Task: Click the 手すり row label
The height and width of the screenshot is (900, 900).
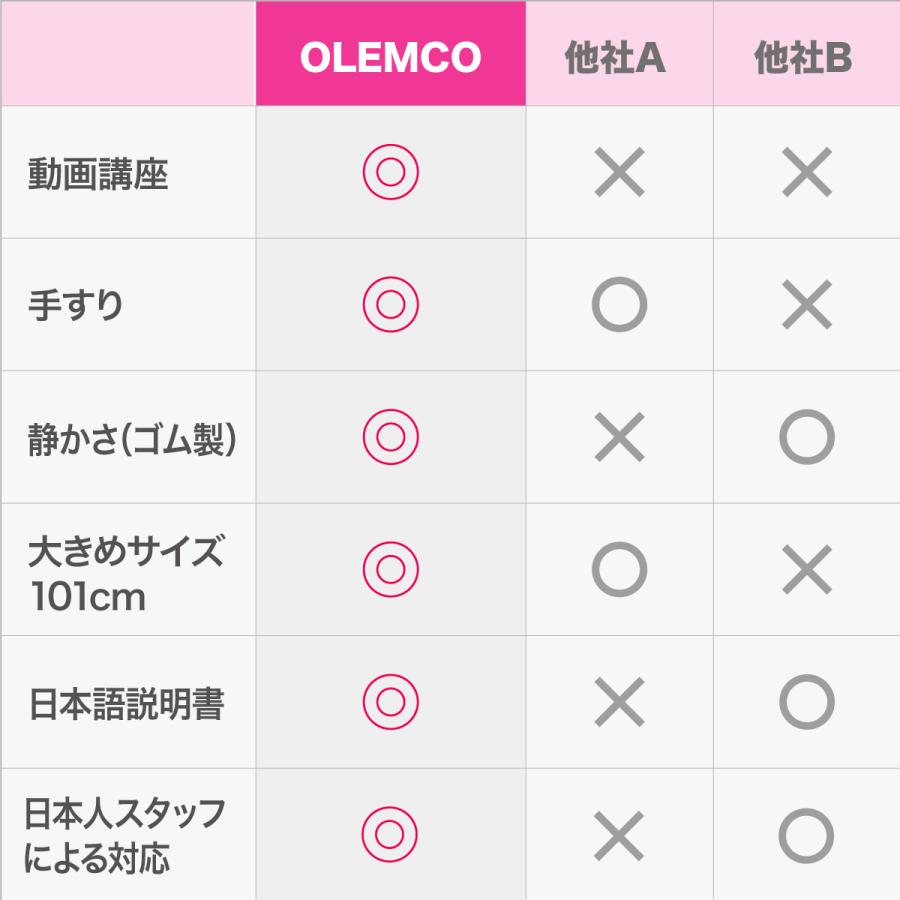Action: tap(75, 305)
